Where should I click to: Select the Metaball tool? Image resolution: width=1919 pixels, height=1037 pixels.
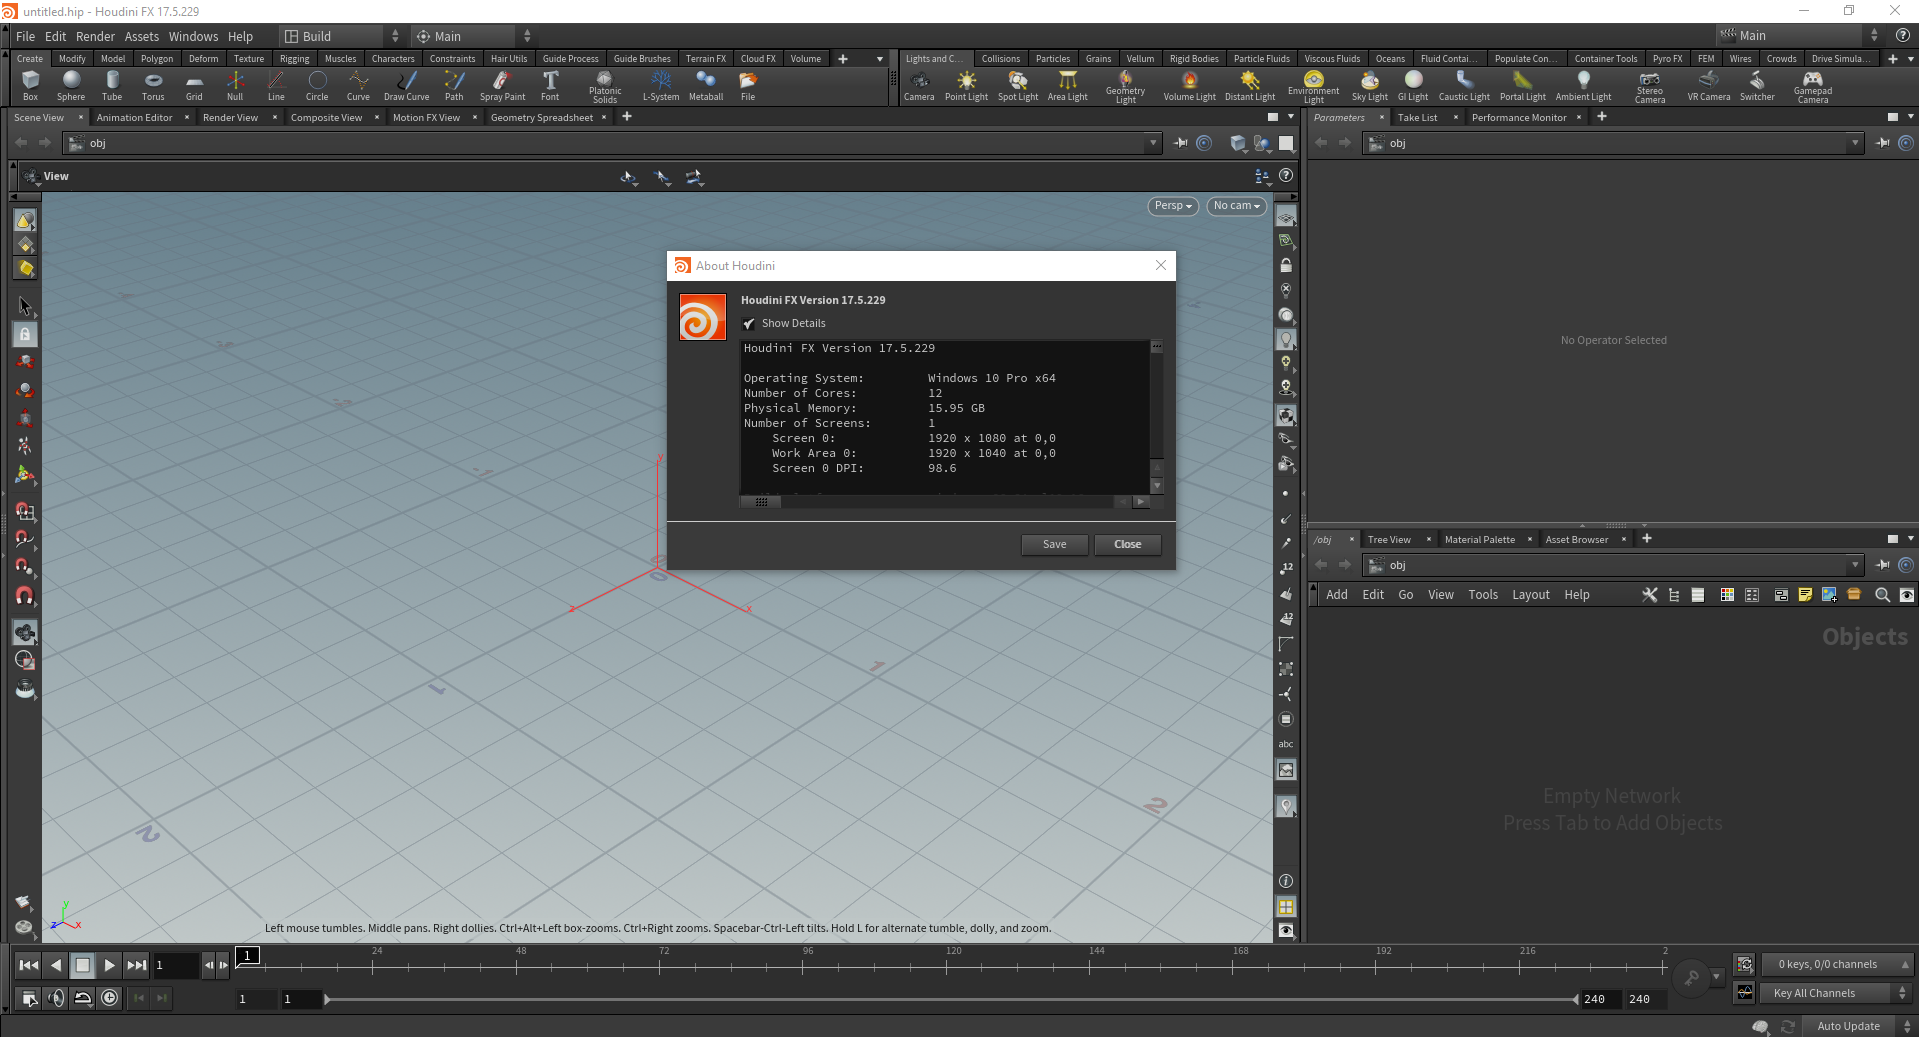click(706, 85)
